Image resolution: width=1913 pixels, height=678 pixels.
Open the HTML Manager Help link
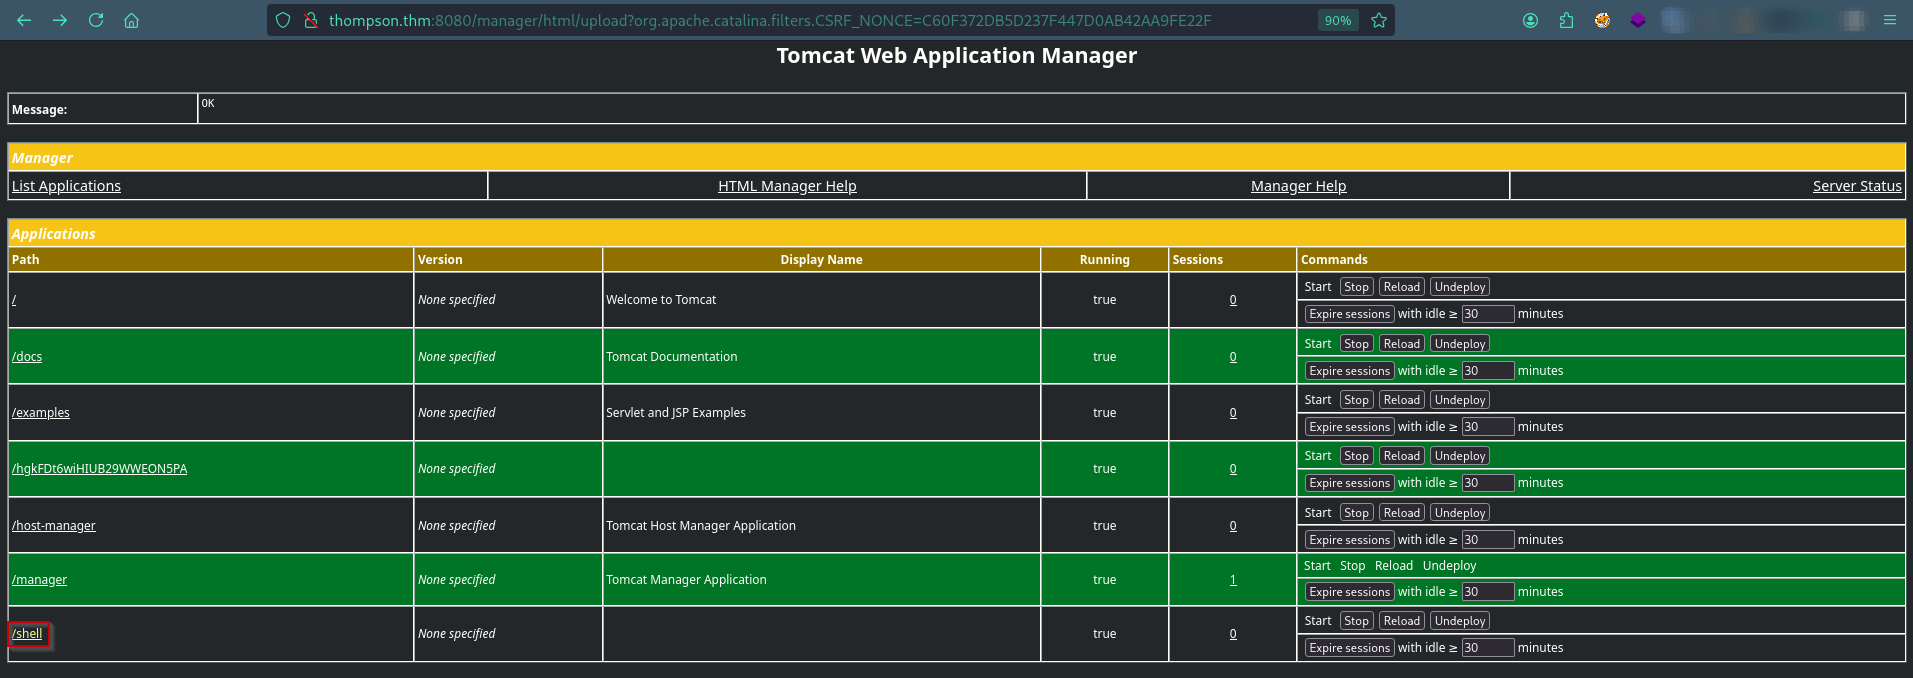click(787, 186)
